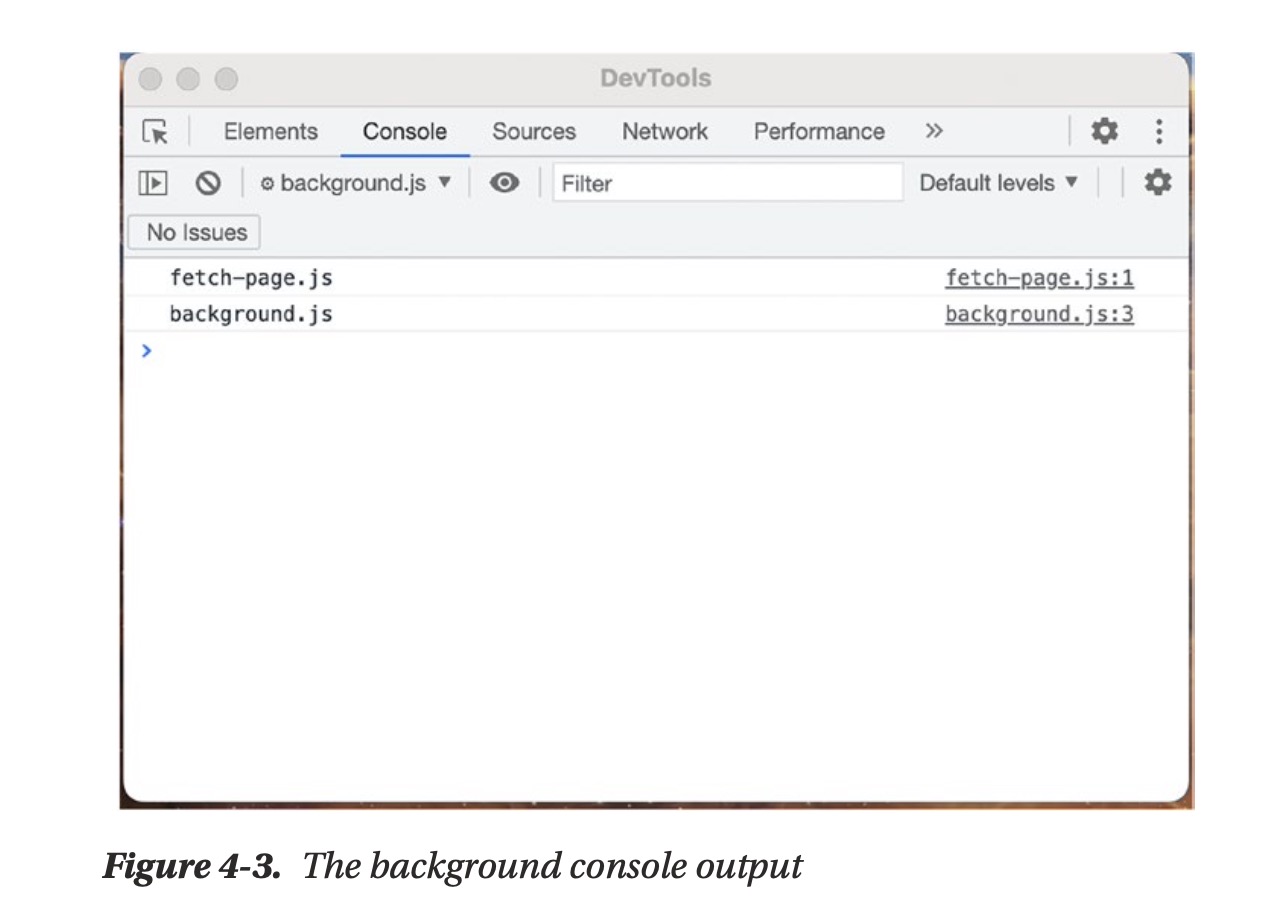Select the Performance tab
Image resolution: width=1274 pixels, height=910 pixels.
coord(819,132)
